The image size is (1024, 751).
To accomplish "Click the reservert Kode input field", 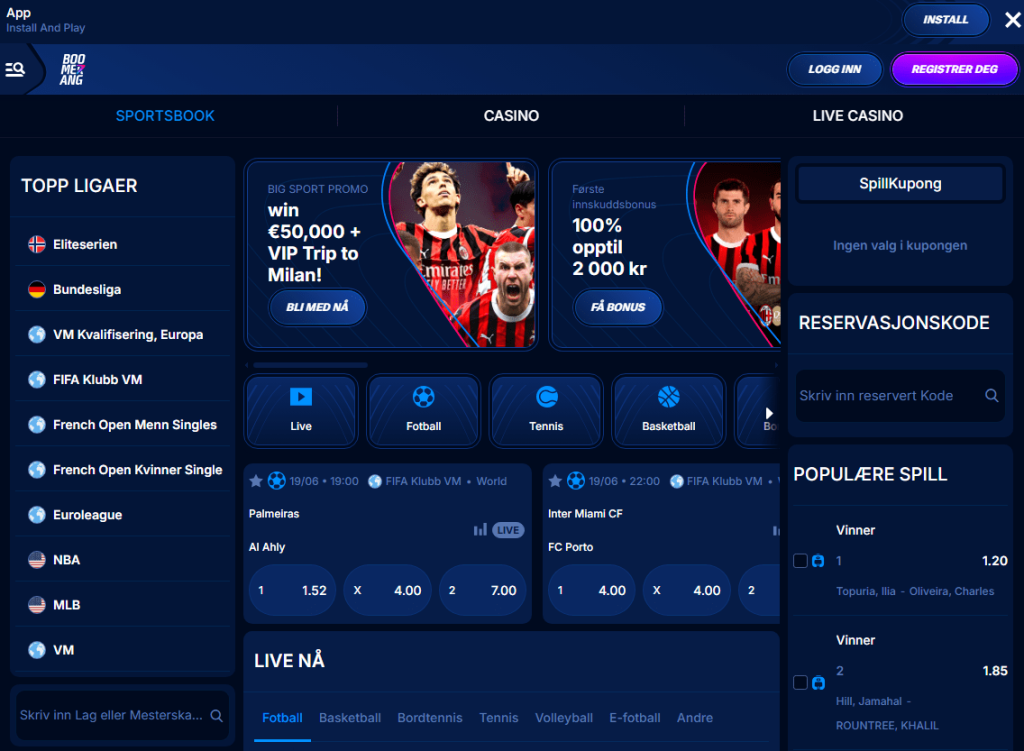I will click(900, 396).
